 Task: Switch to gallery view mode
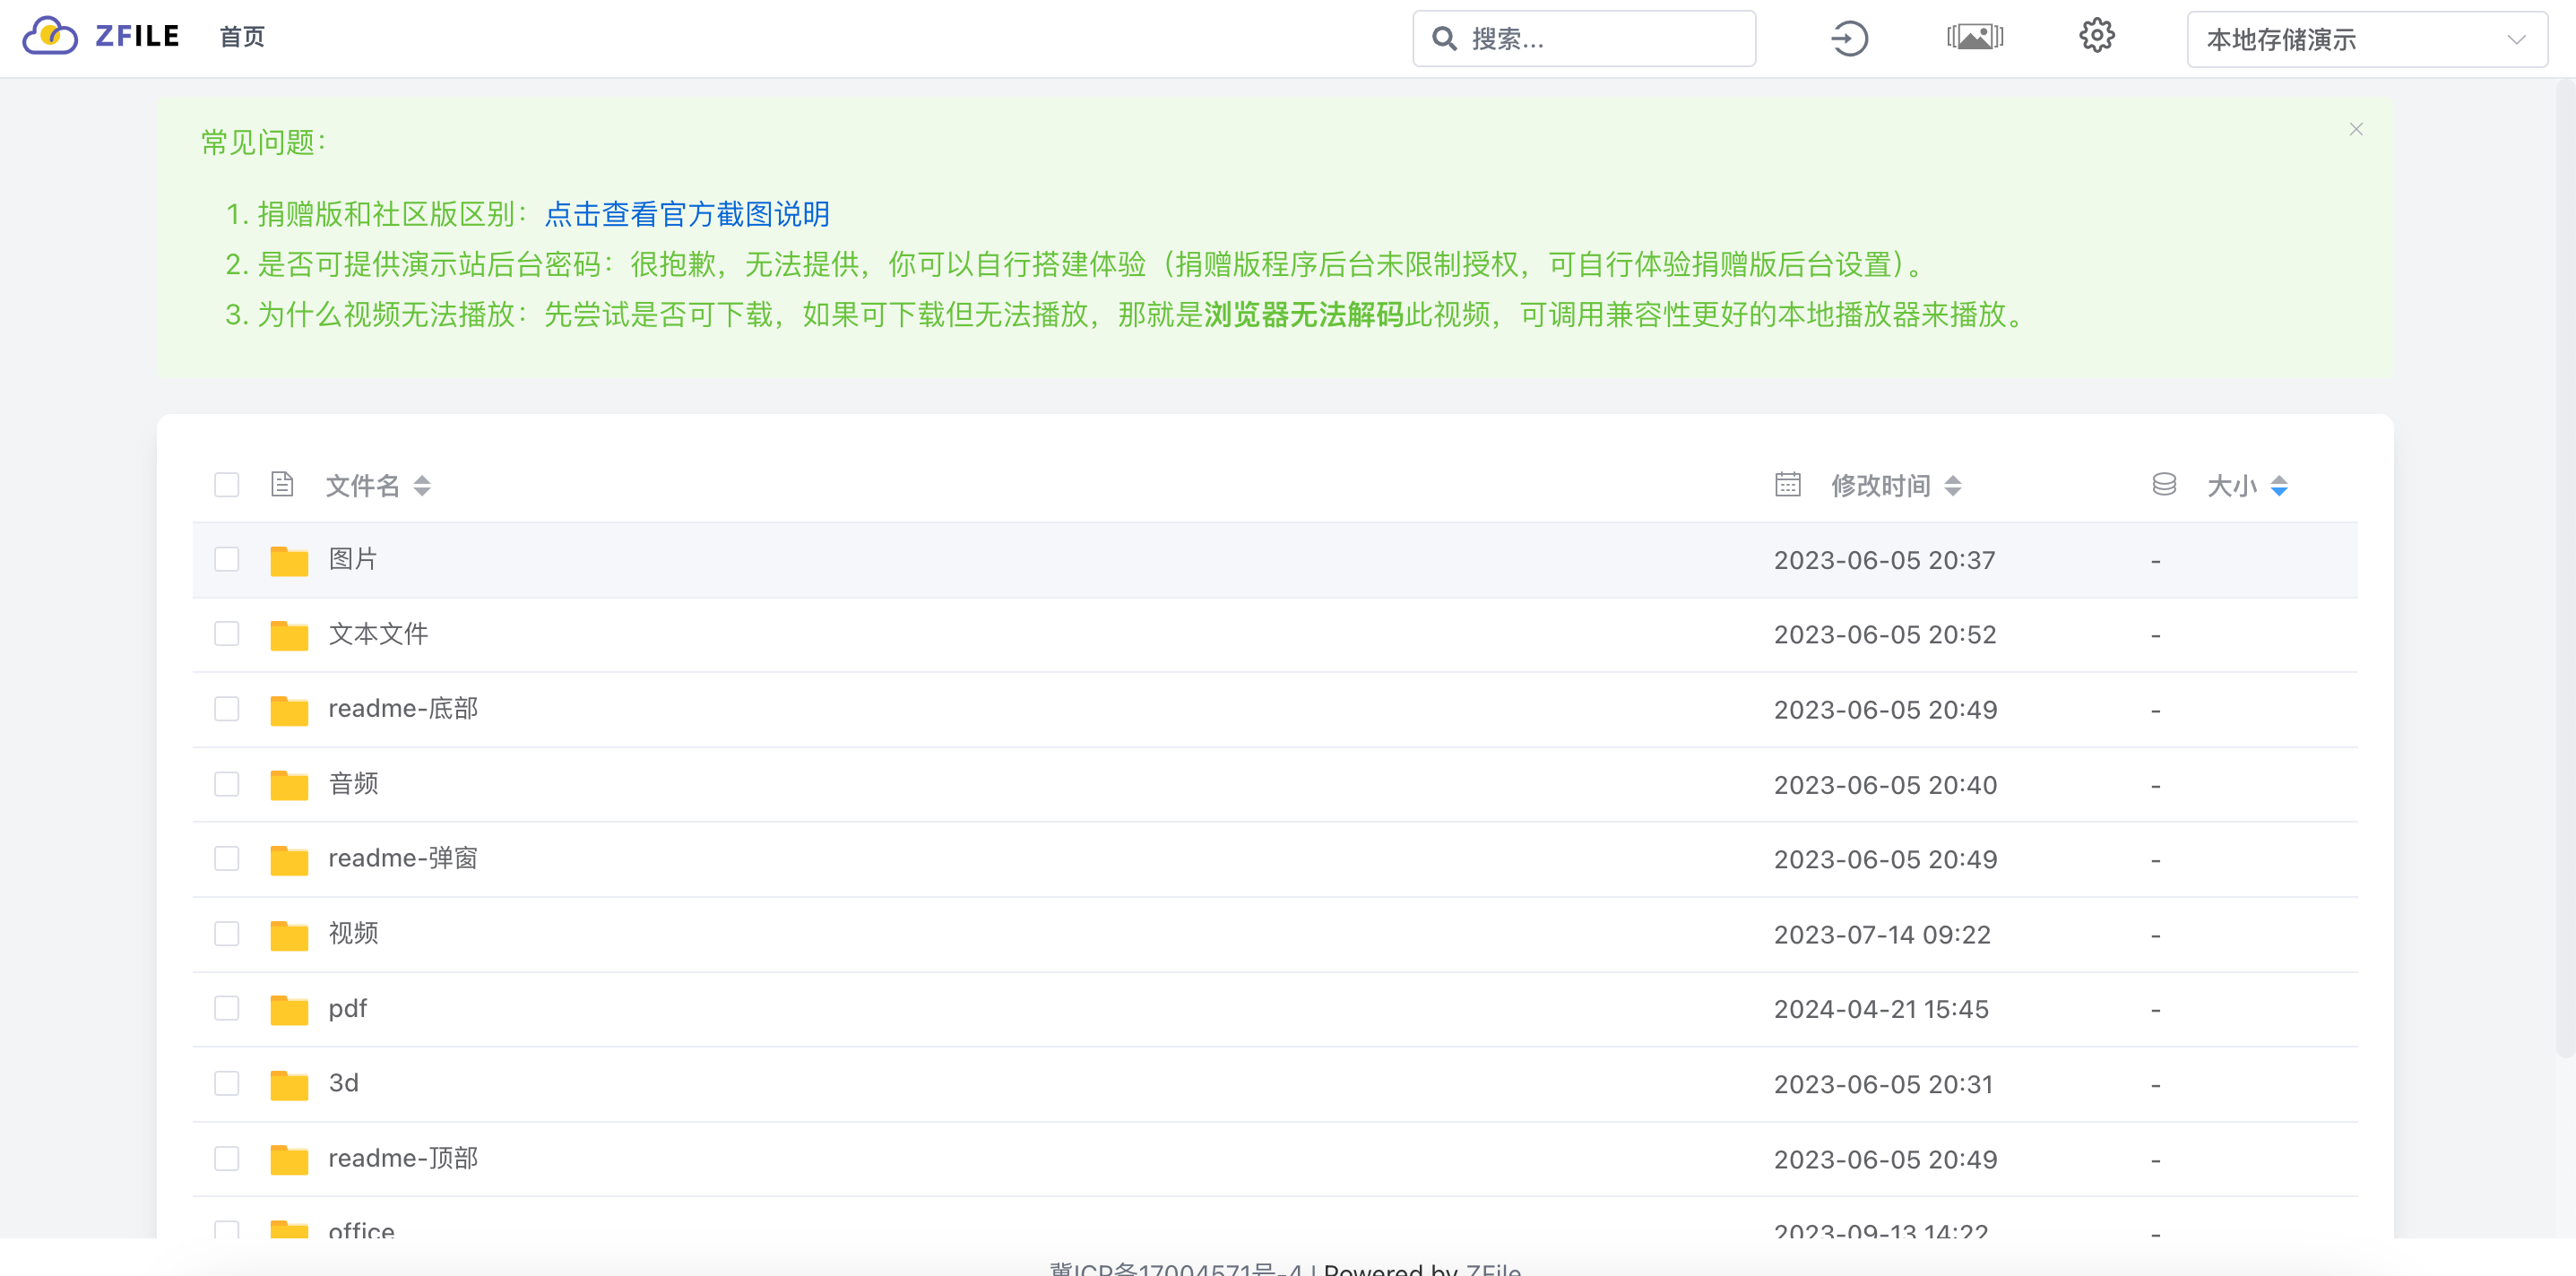point(1976,36)
